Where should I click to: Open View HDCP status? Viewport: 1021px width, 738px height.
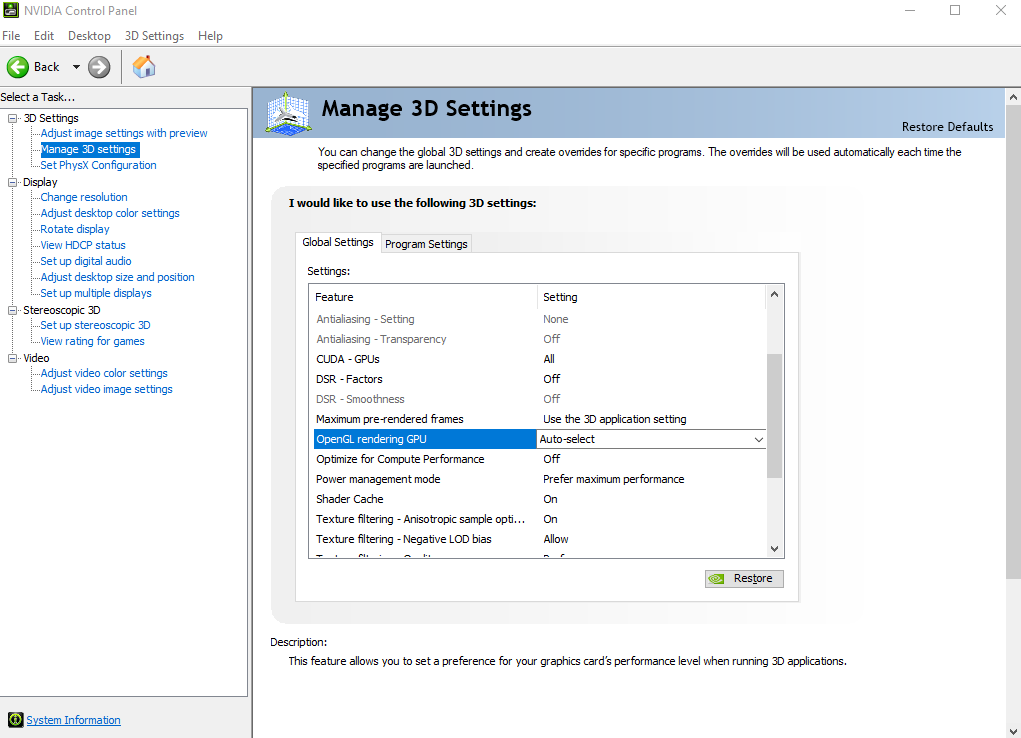pos(83,245)
